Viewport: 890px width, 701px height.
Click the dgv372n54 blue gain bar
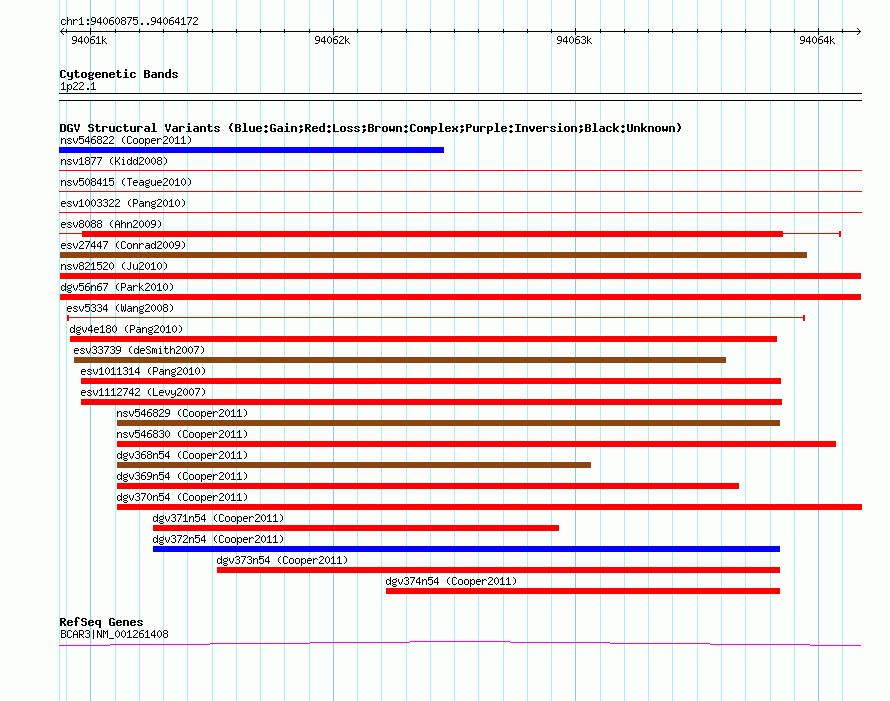[467, 549]
